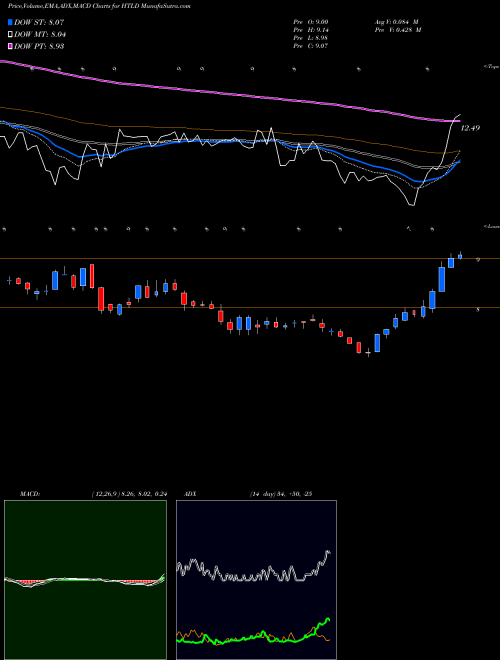Click the Pre L: 8.98 value
The height and width of the screenshot is (660, 500).
coord(311,38)
